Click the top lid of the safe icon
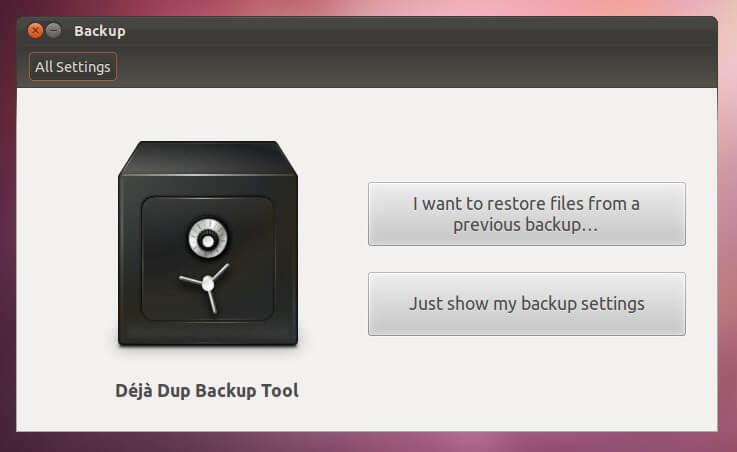Viewport: 737px width, 452px height. pyautogui.click(x=207, y=158)
